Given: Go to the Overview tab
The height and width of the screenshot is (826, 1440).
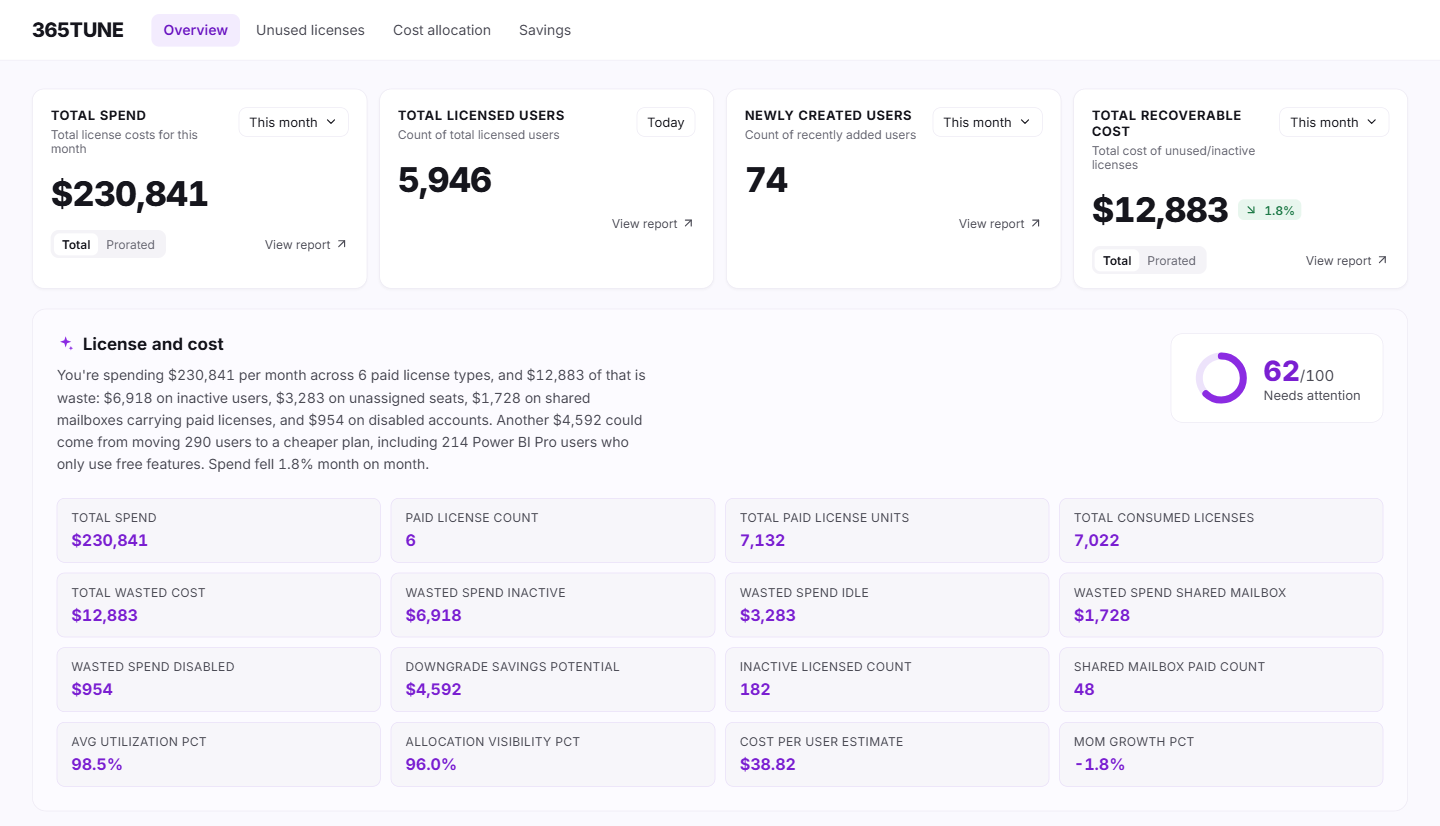Looking at the screenshot, I should (x=196, y=30).
